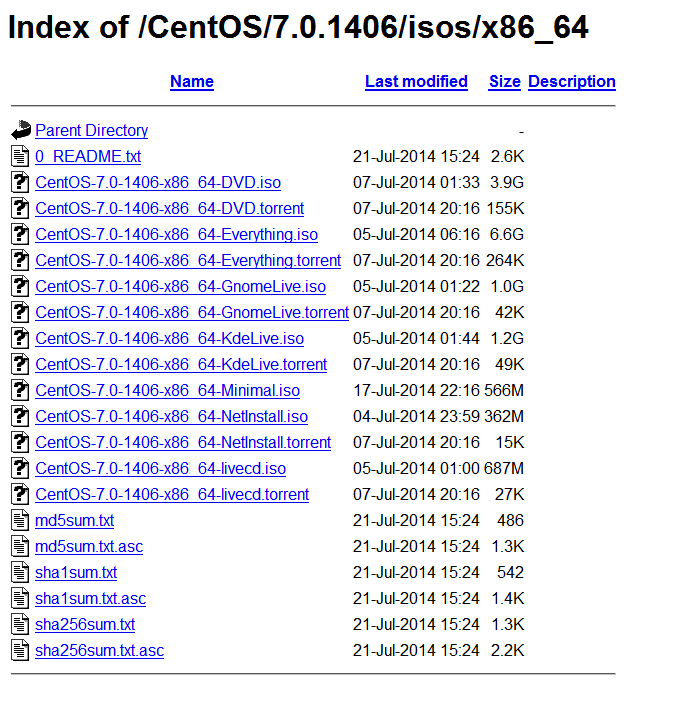Viewport: 688px width, 703px height.
Task: Click the date 07-Jul-2014 01:33
Action: pos(416,182)
